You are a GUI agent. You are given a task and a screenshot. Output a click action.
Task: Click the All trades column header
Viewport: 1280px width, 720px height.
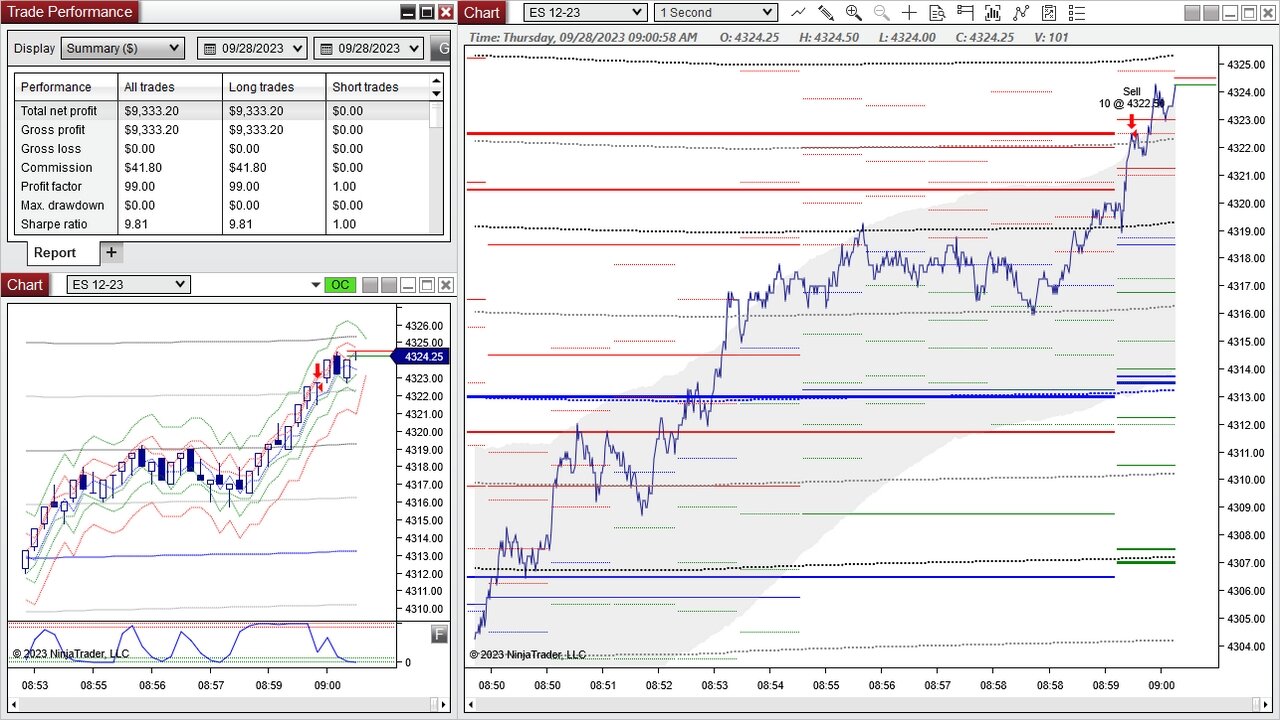[x=170, y=87]
